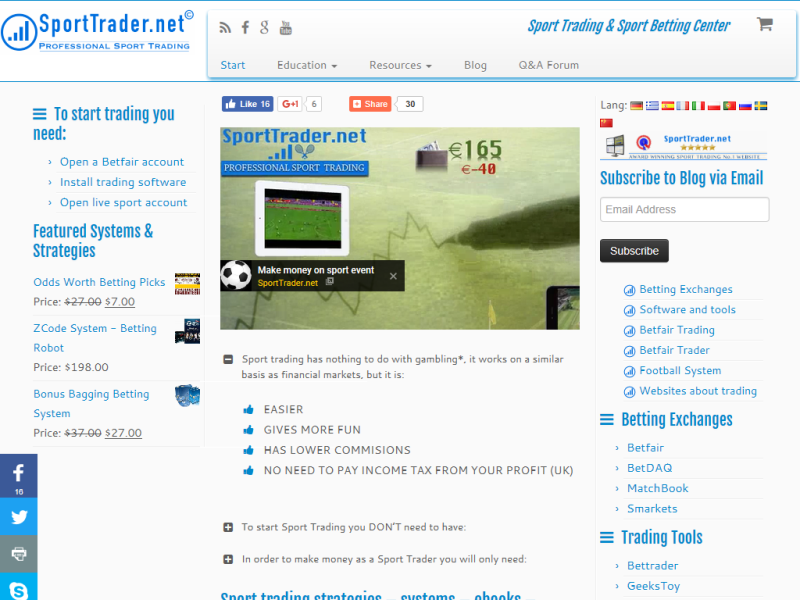This screenshot has width=800, height=600.
Task: Go to the Start menu item
Action: (233, 65)
